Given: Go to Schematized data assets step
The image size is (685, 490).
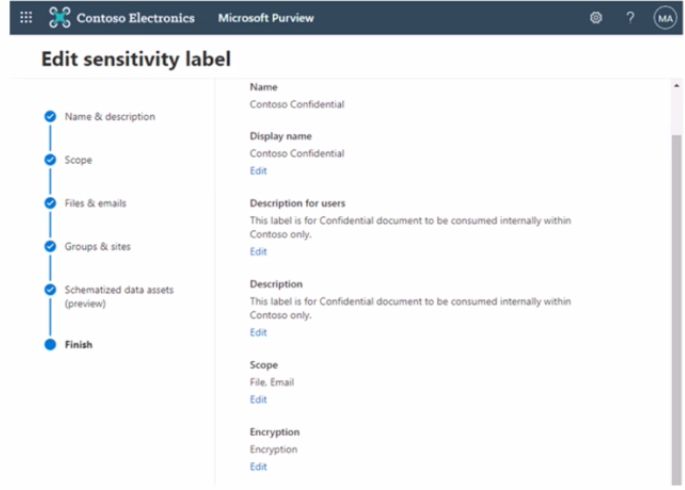Looking at the screenshot, I should [119, 296].
